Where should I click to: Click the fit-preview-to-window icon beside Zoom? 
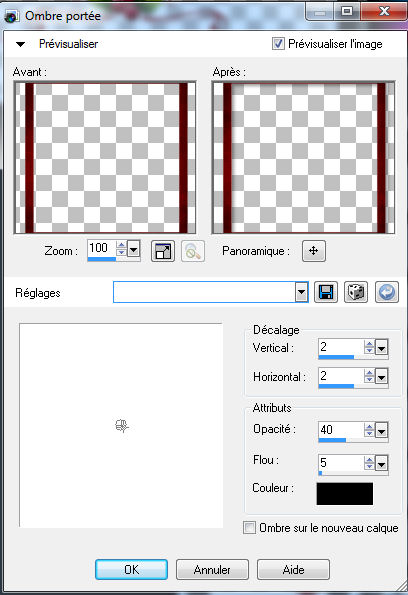click(x=163, y=251)
